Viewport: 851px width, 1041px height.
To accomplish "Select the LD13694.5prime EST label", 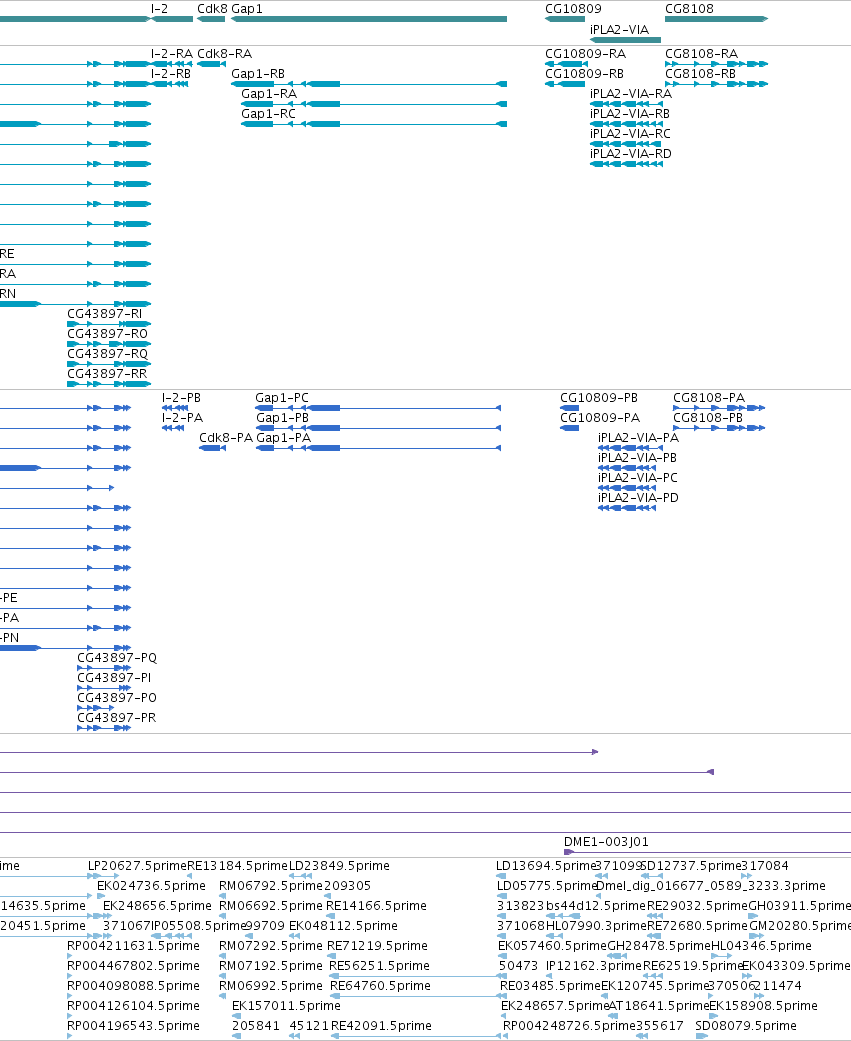I will point(546,866).
